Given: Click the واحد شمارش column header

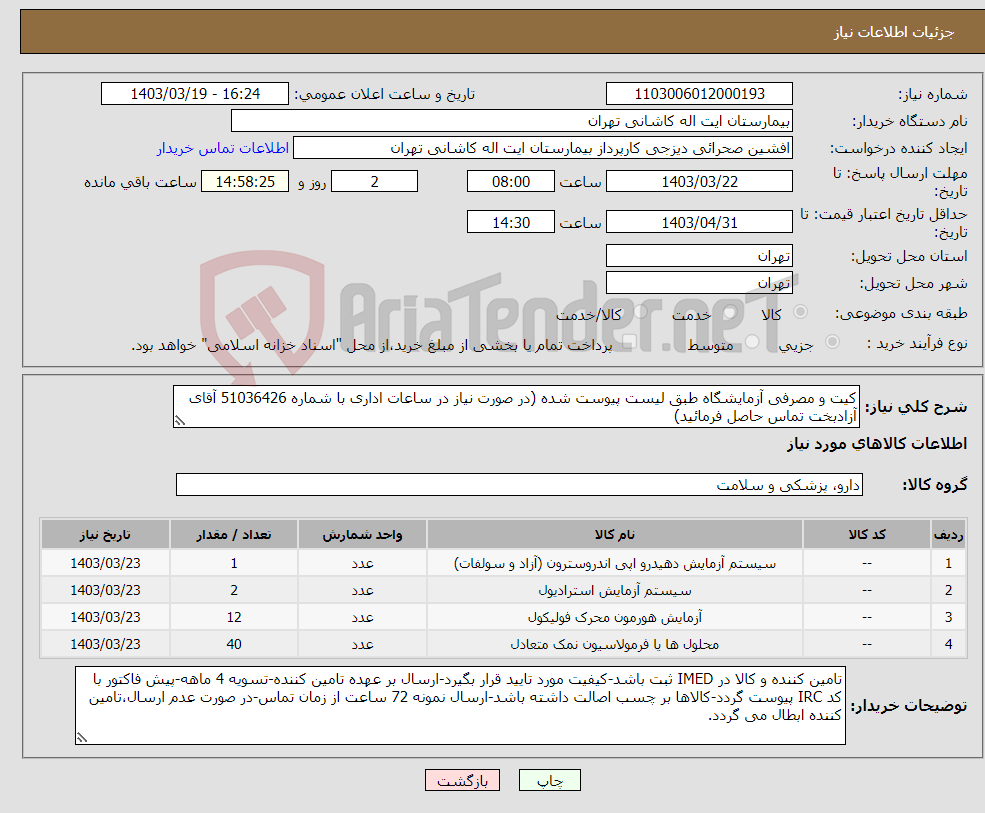Looking at the screenshot, I should [x=362, y=535].
